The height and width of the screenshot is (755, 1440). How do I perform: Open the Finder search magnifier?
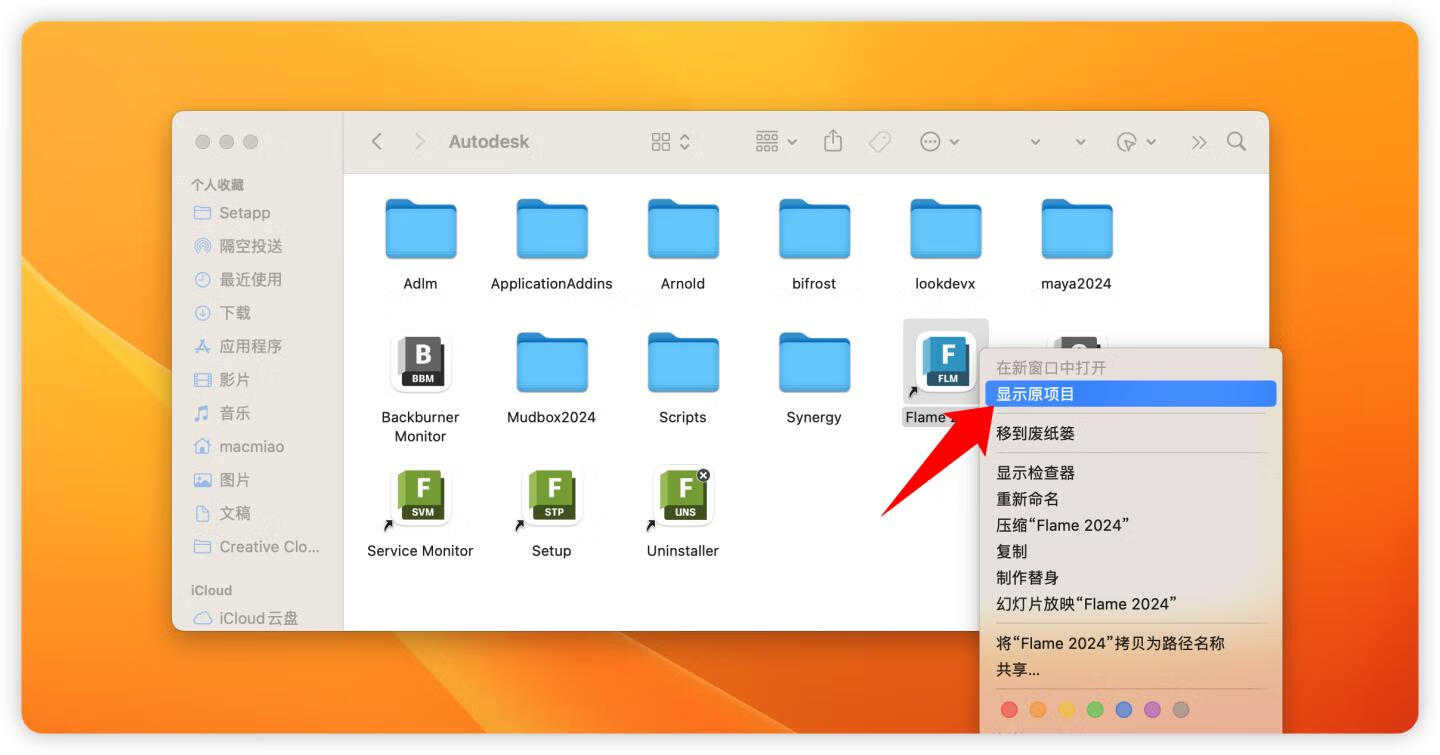tap(1236, 142)
